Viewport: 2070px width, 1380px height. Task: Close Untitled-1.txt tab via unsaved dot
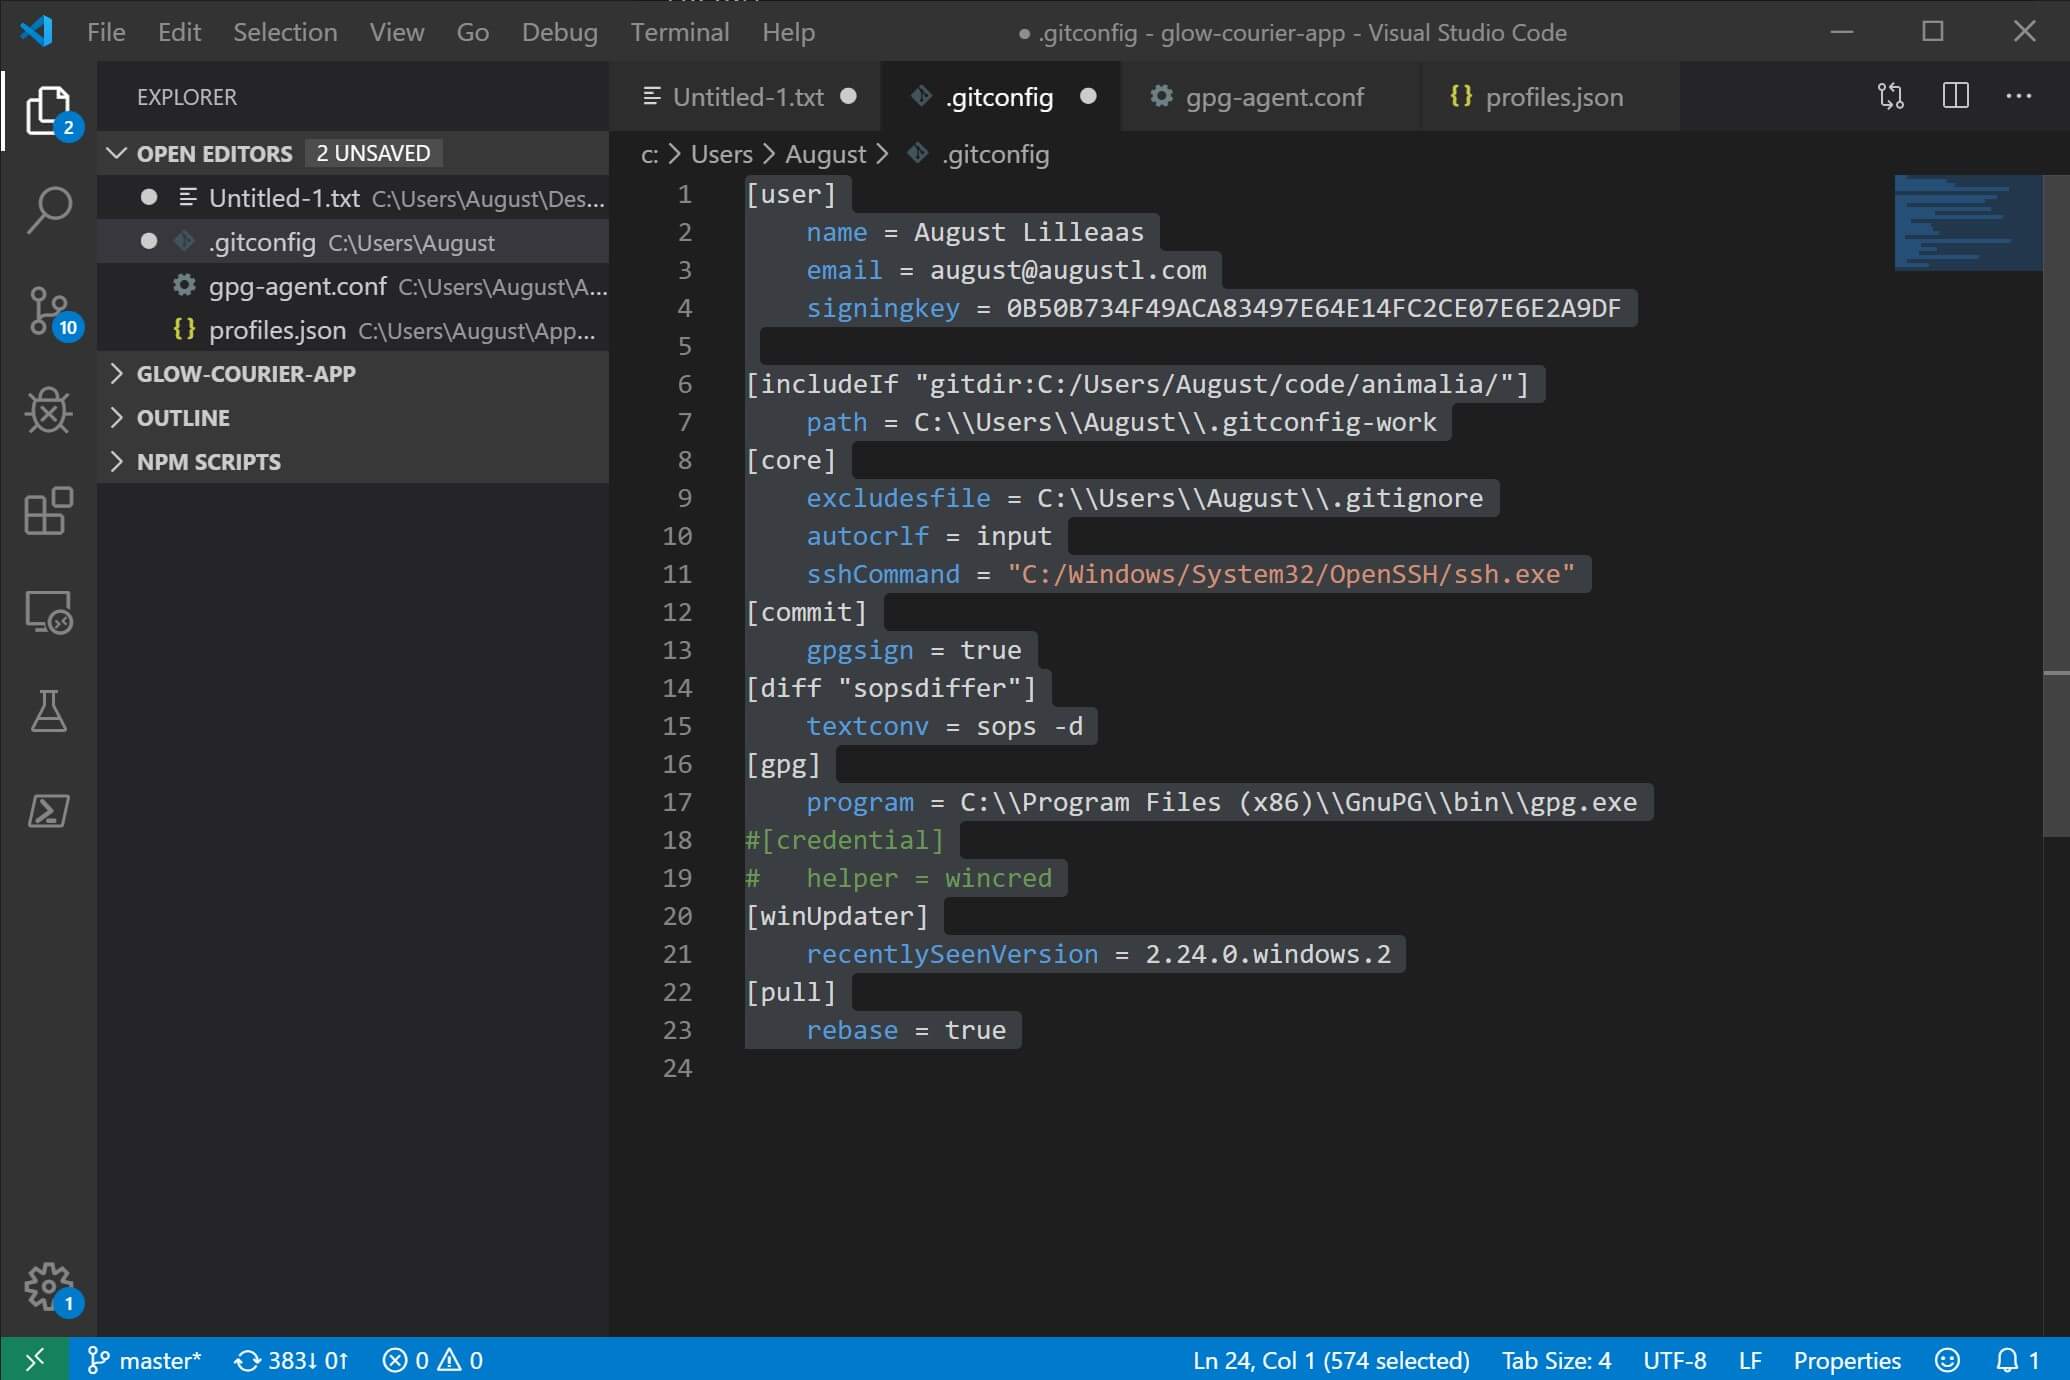tap(849, 96)
